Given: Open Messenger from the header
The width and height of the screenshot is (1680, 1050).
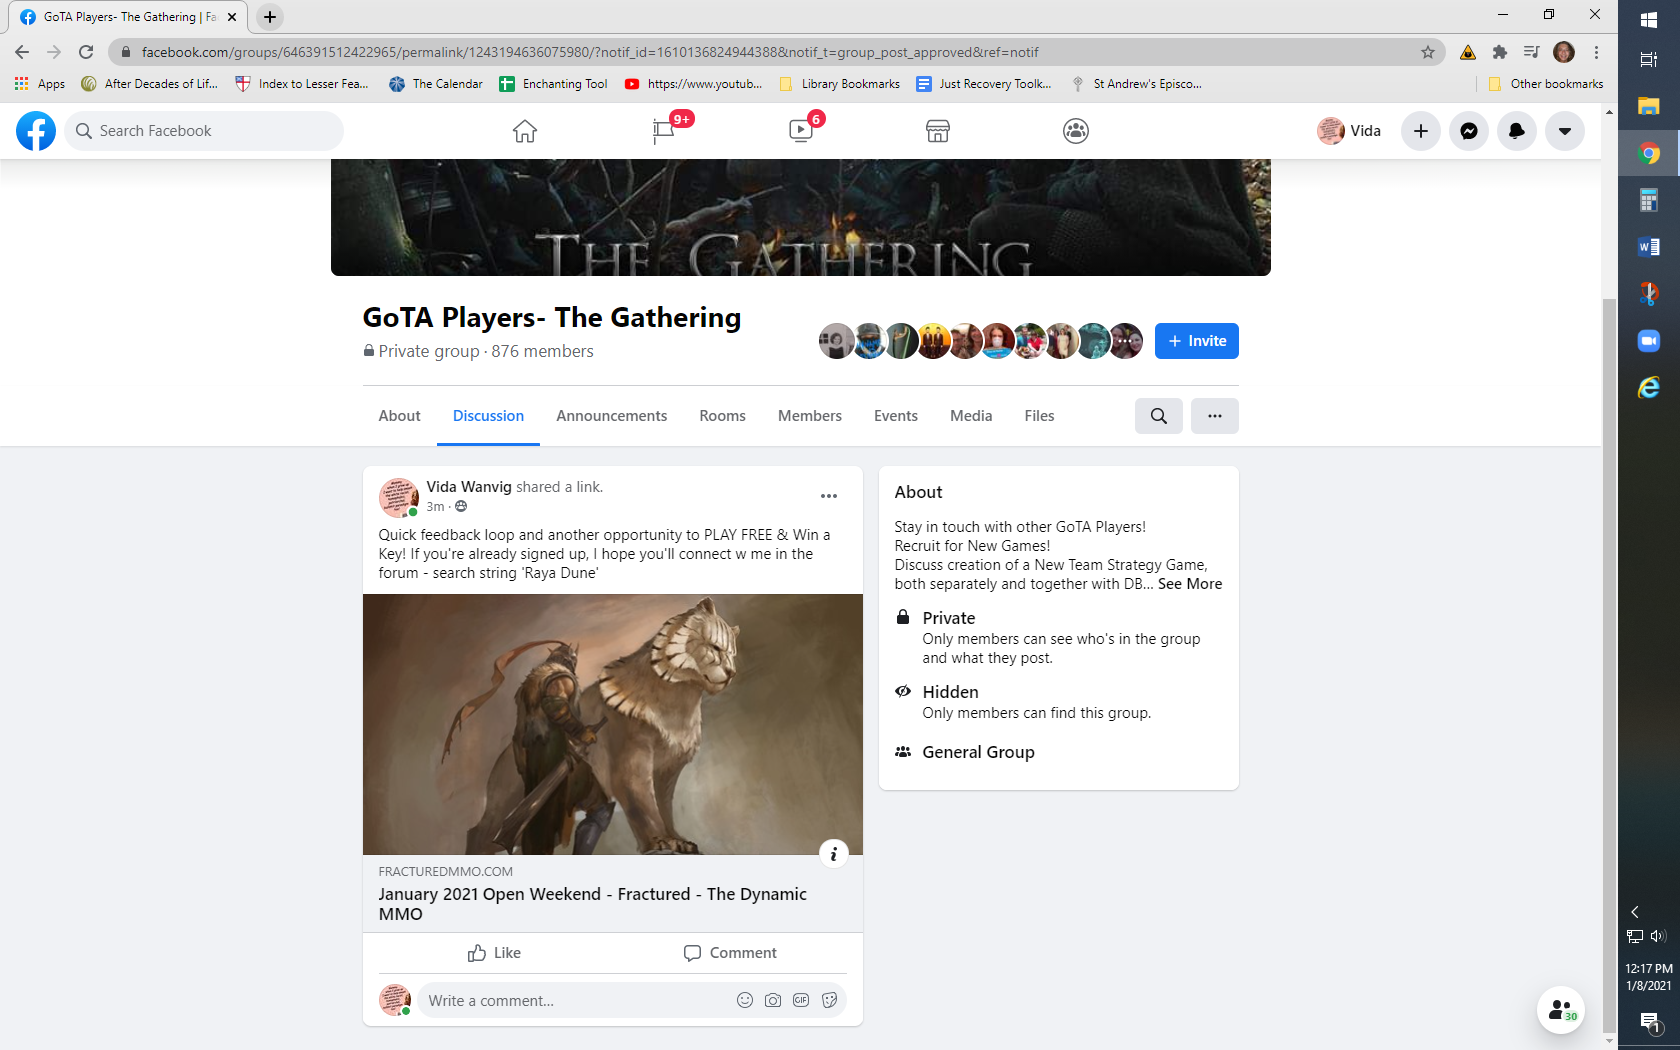Looking at the screenshot, I should click(1469, 131).
